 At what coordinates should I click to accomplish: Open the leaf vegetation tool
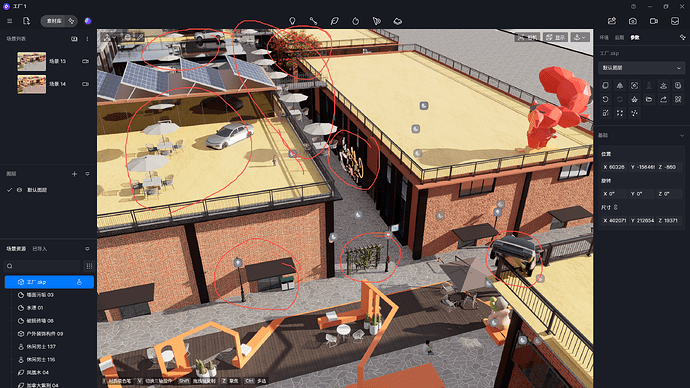334,21
